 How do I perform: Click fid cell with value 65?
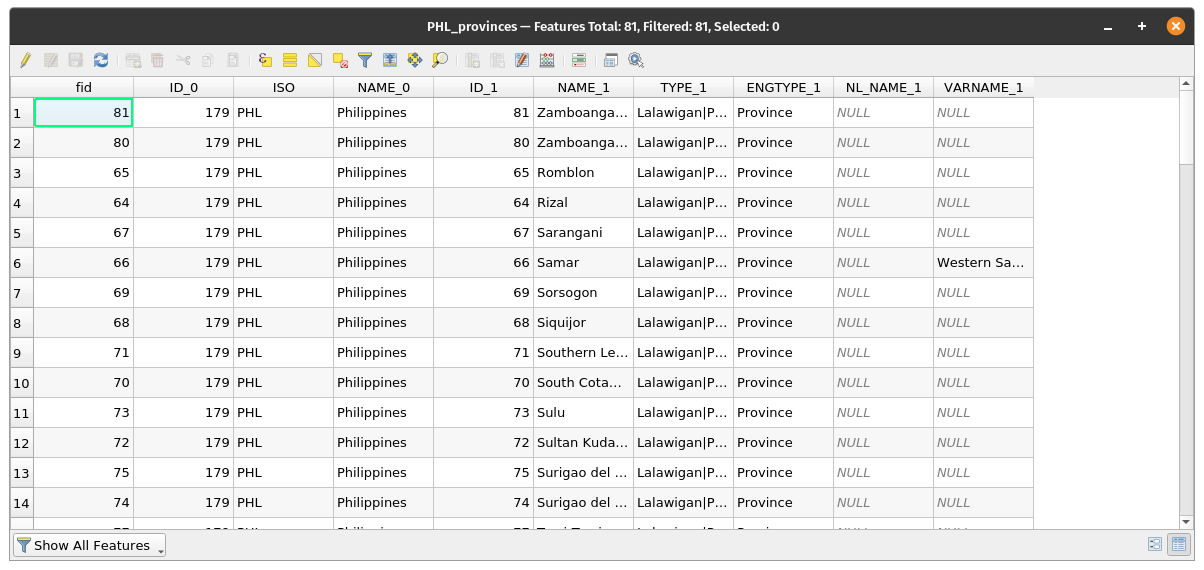[84, 172]
